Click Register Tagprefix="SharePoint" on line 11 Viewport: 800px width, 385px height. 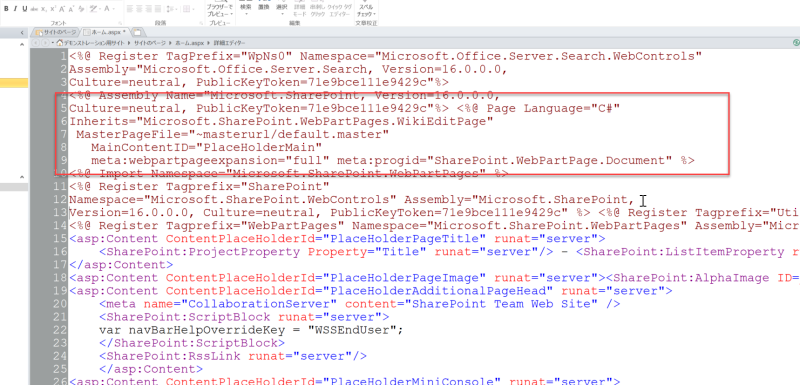pyautogui.click(x=199, y=187)
